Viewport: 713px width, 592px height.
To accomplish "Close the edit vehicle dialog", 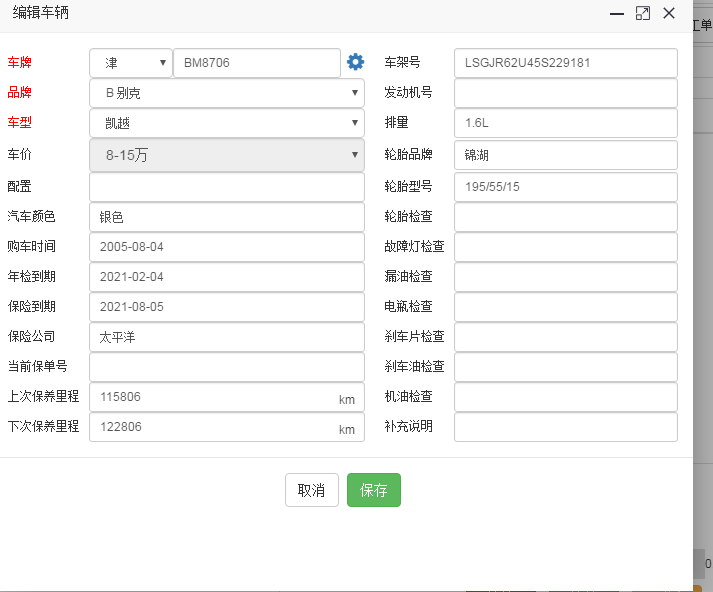I will point(669,13).
